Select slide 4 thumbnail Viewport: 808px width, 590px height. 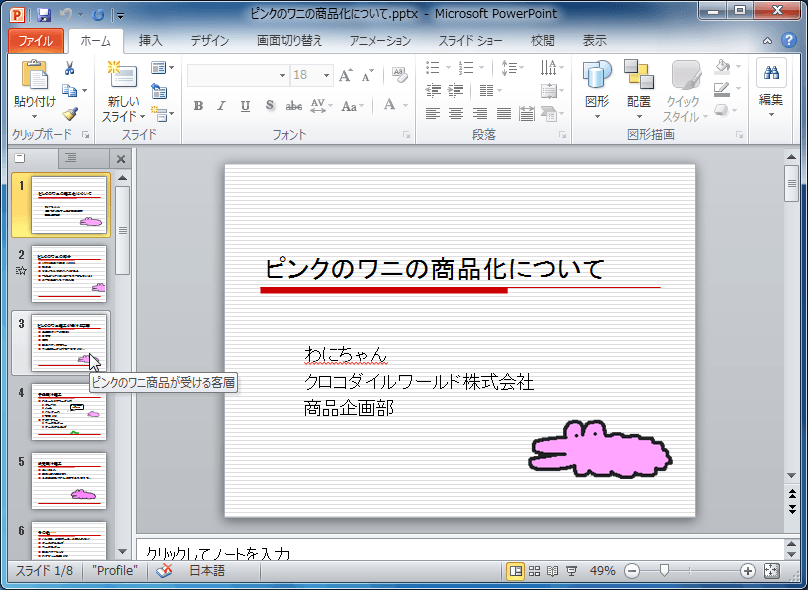[69, 411]
